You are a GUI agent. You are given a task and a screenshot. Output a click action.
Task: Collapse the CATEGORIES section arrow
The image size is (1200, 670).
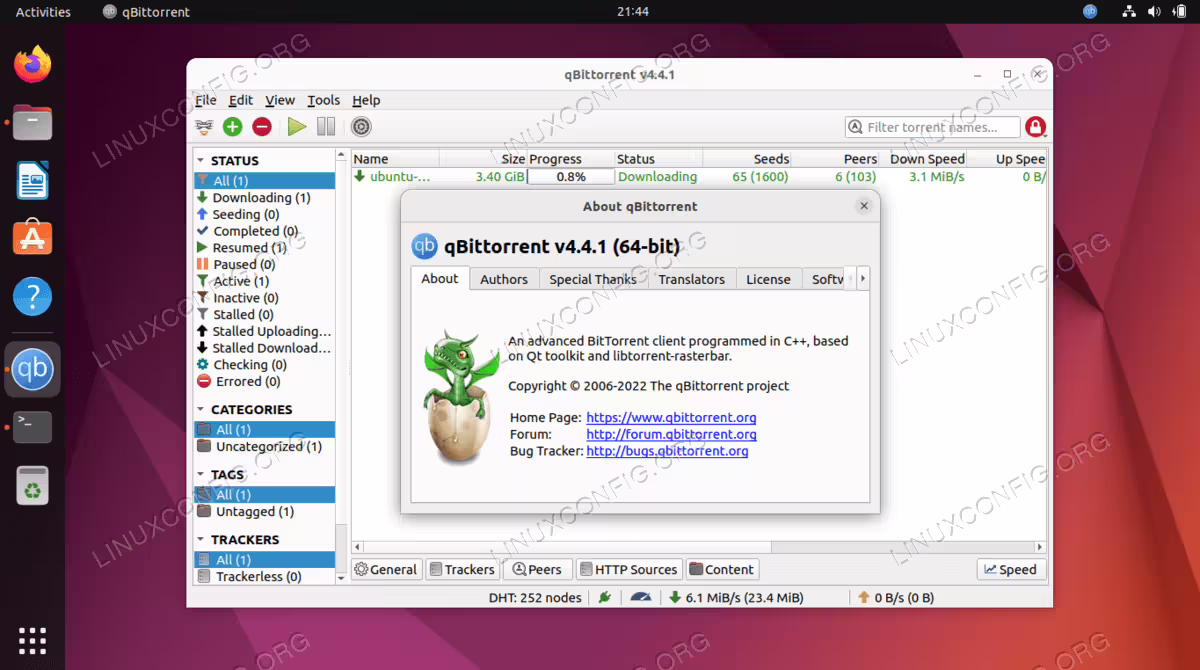click(x=201, y=409)
